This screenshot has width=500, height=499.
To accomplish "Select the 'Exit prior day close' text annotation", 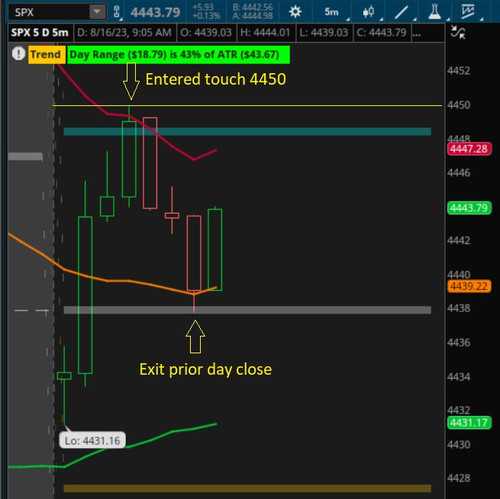I will pyautogui.click(x=205, y=369).
